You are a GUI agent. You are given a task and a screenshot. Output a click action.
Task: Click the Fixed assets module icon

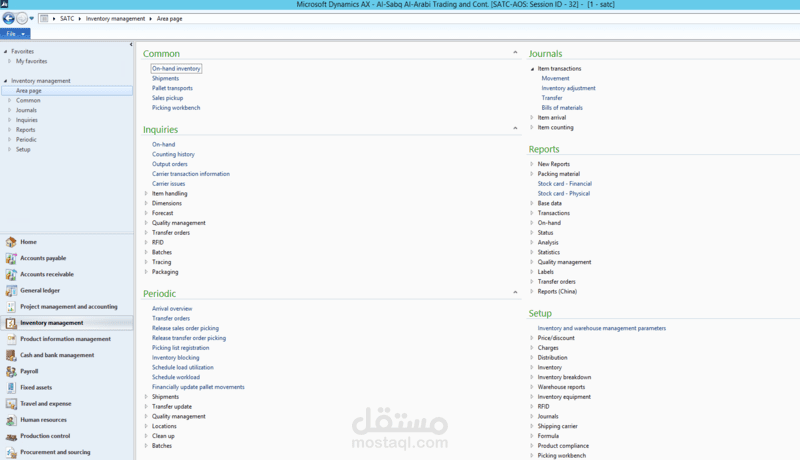11,388
